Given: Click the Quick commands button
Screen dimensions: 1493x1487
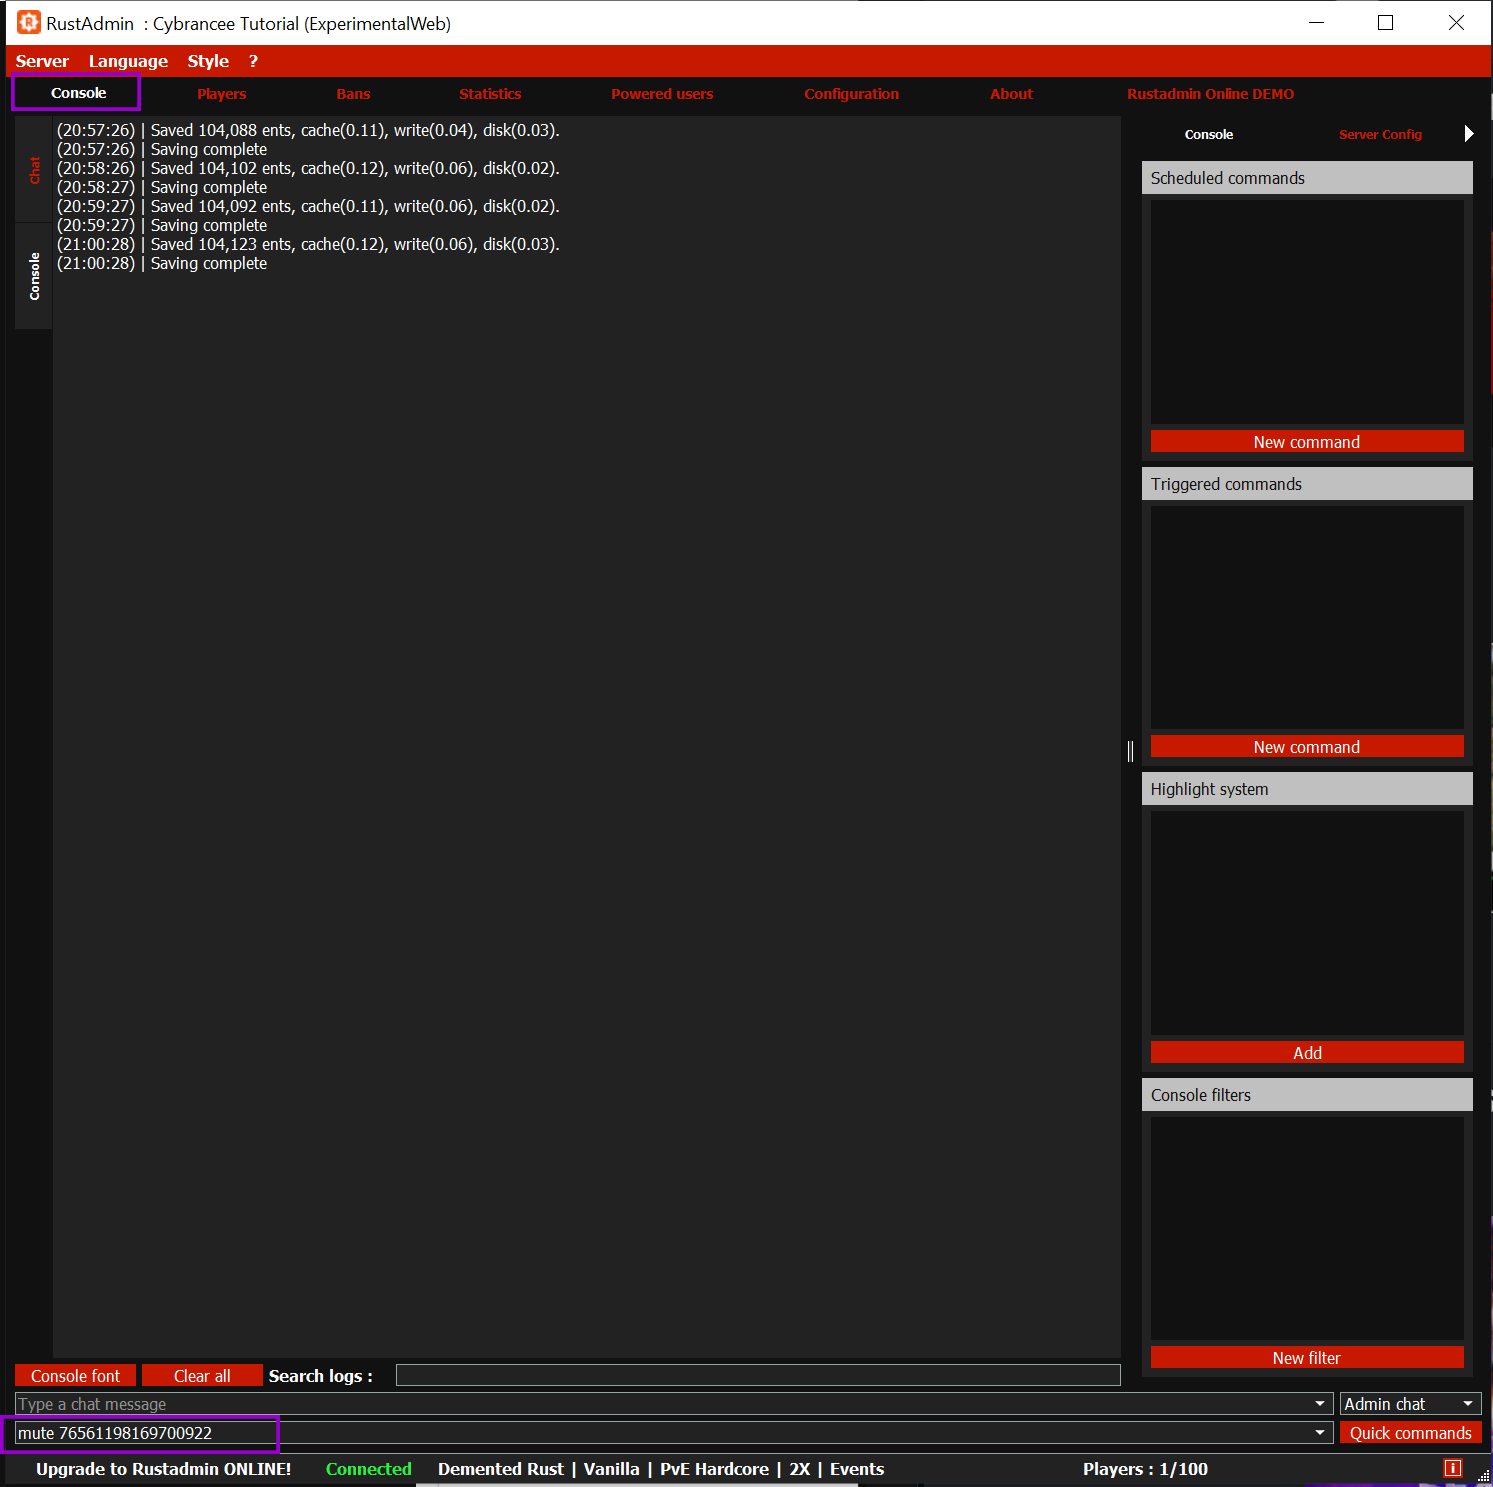Looking at the screenshot, I should point(1410,1433).
